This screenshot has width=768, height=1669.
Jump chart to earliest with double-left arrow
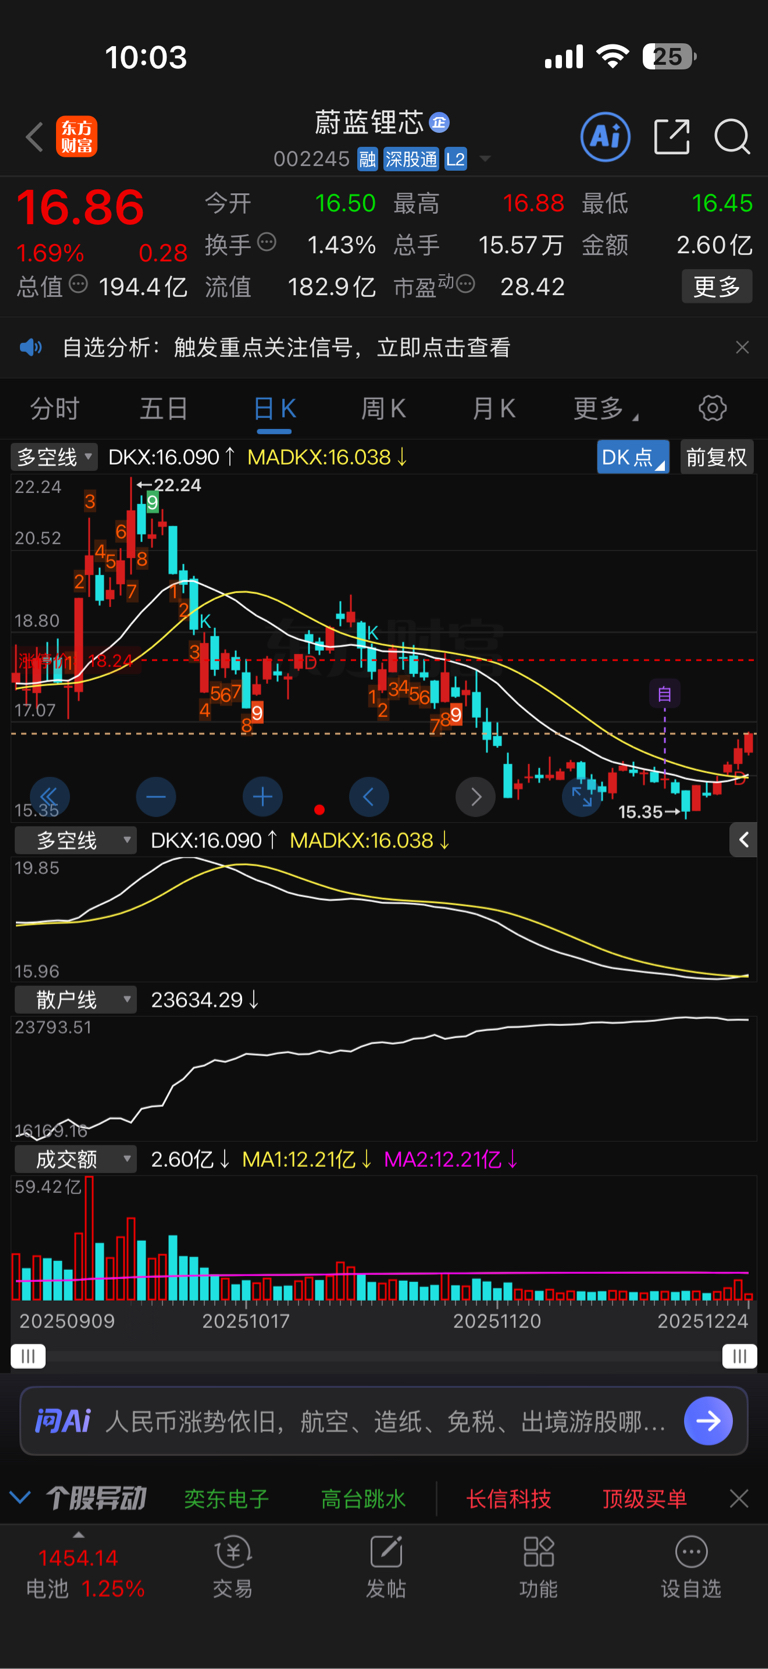pos(49,797)
